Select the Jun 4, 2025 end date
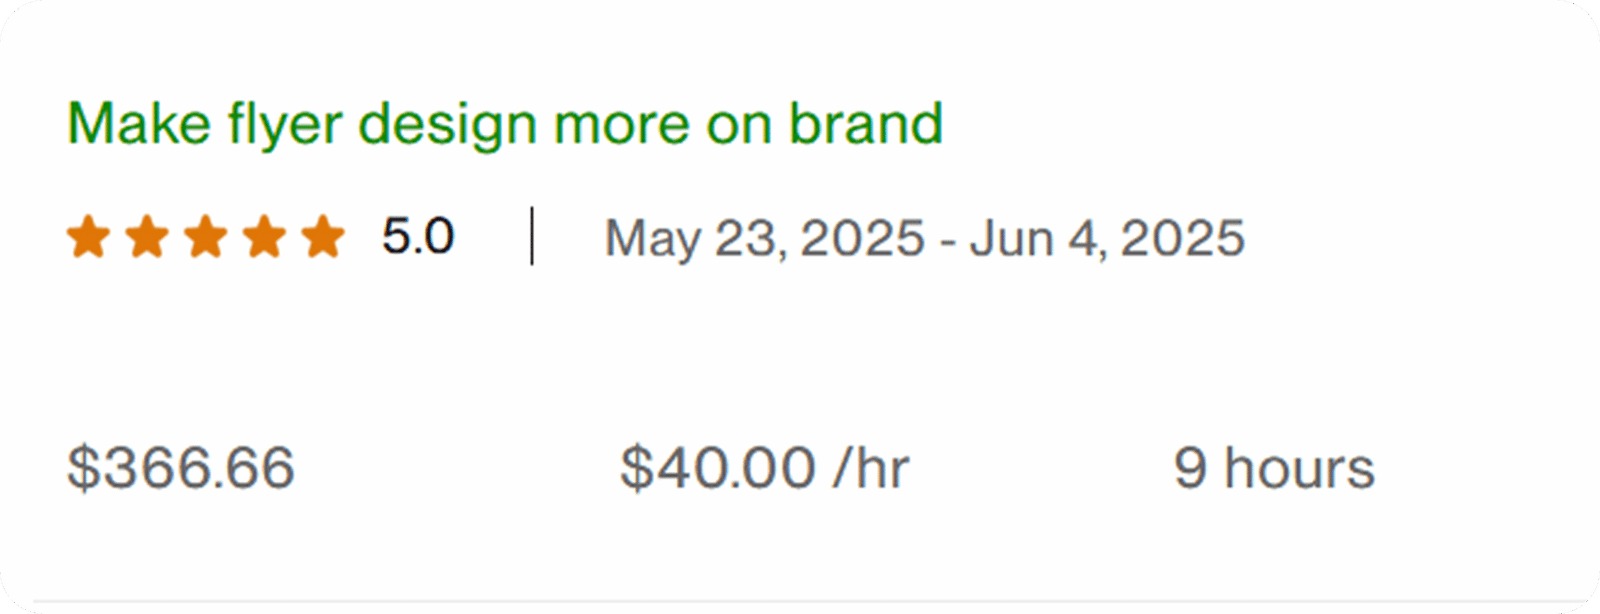This screenshot has width=1600, height=614. (1107, 239)
